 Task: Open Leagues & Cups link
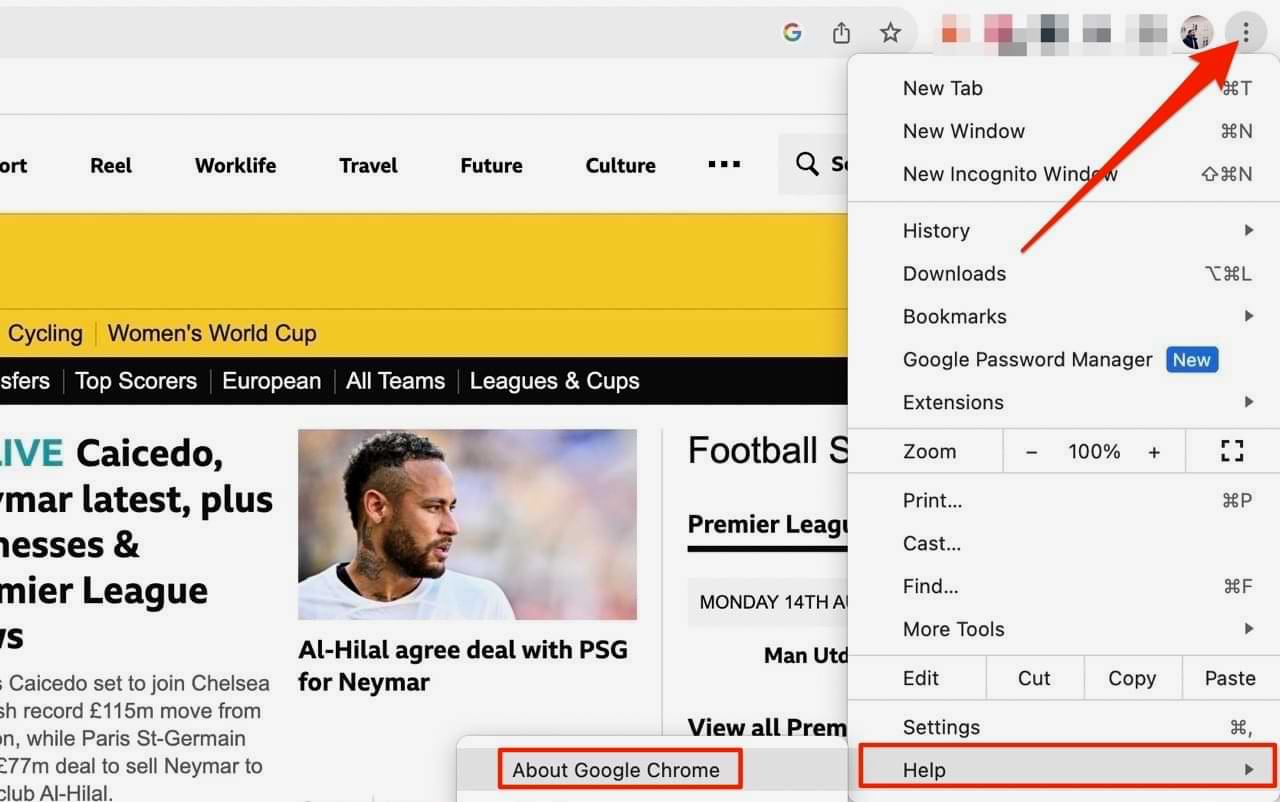[554, 381]
